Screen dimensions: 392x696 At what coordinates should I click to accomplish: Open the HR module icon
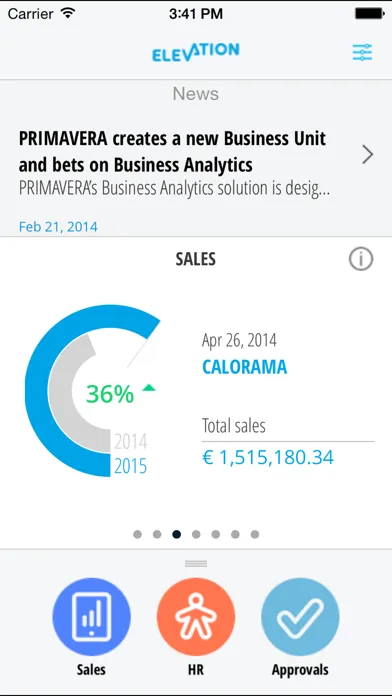tap(196, 617)
